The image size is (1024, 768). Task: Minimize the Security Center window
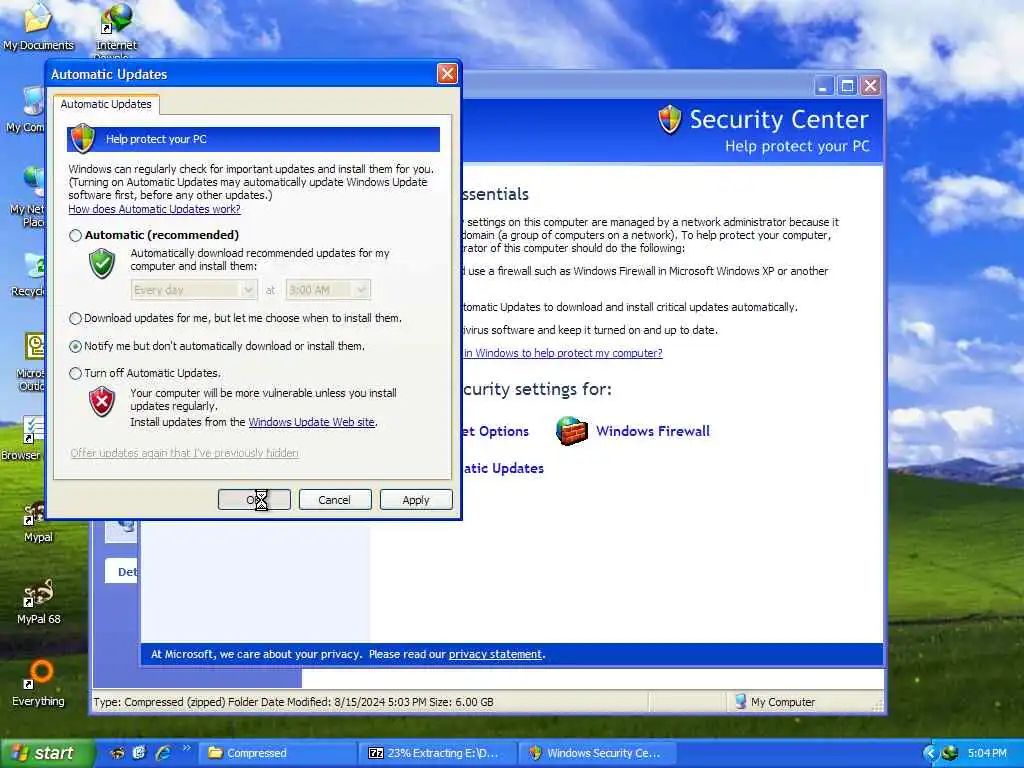pos(824,86)
